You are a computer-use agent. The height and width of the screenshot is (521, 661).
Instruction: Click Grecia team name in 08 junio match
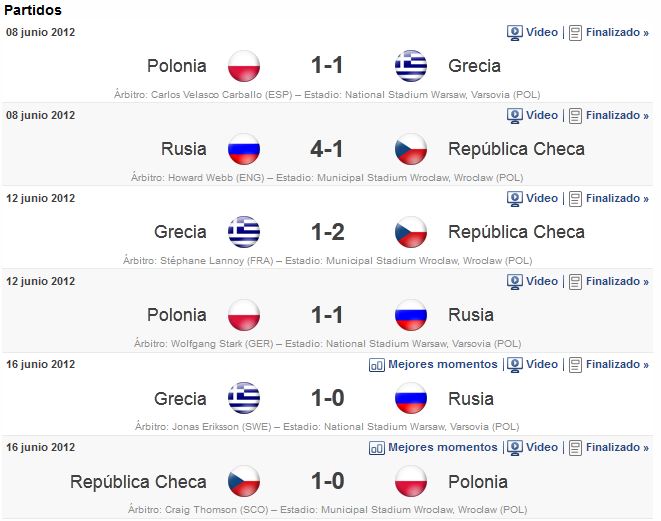[x=474, y=66]
